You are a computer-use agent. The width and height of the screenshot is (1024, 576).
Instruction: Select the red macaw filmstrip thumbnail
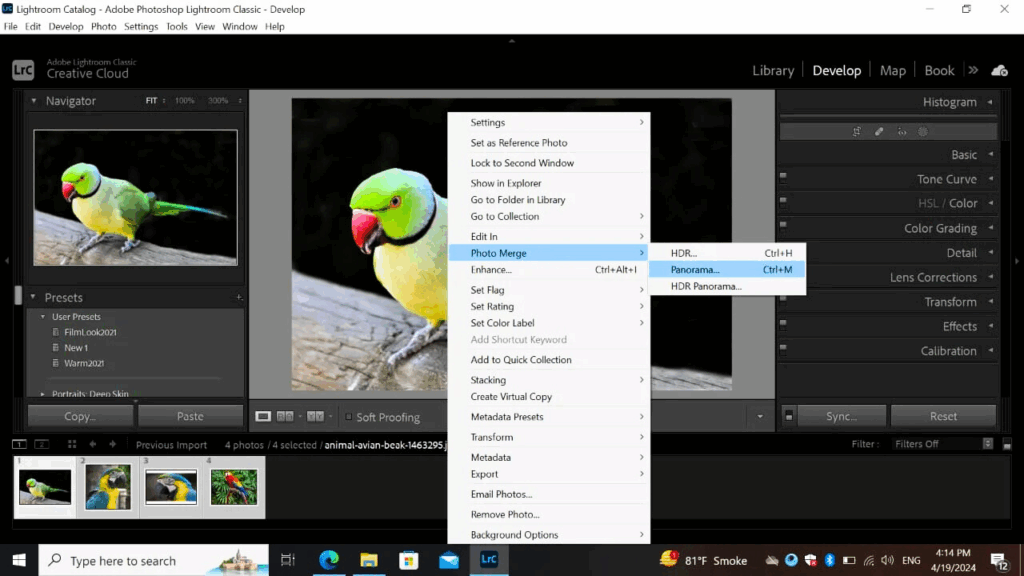point(233,487)
